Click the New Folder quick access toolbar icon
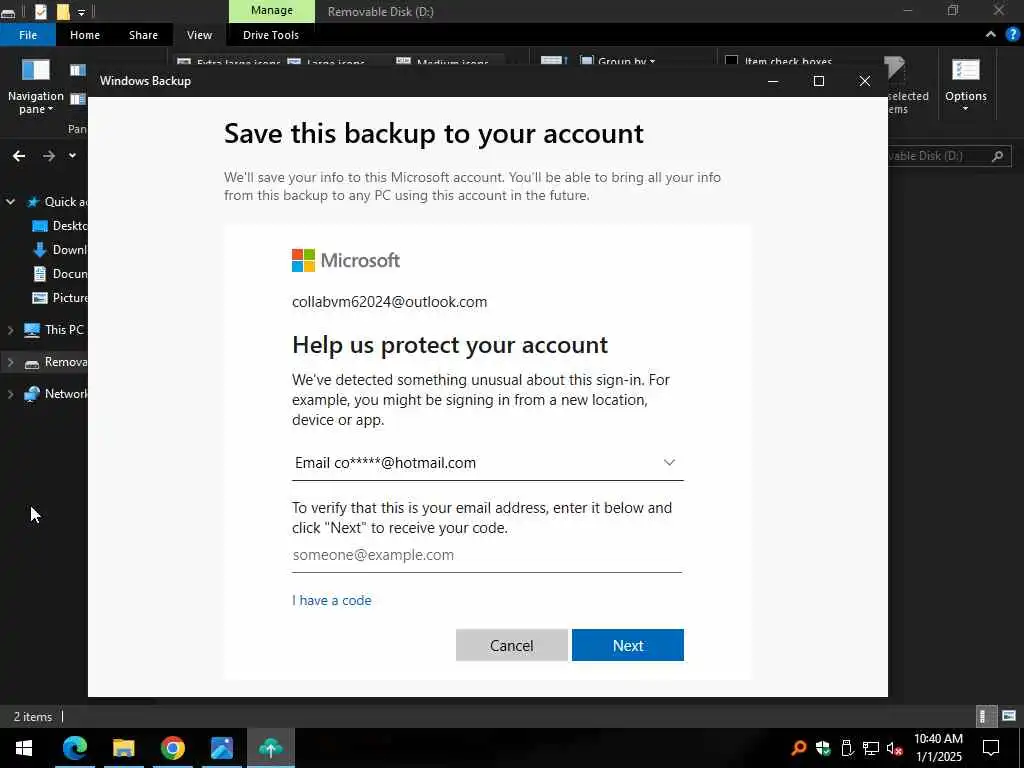 pyautogui.click(x=63, y=11)
